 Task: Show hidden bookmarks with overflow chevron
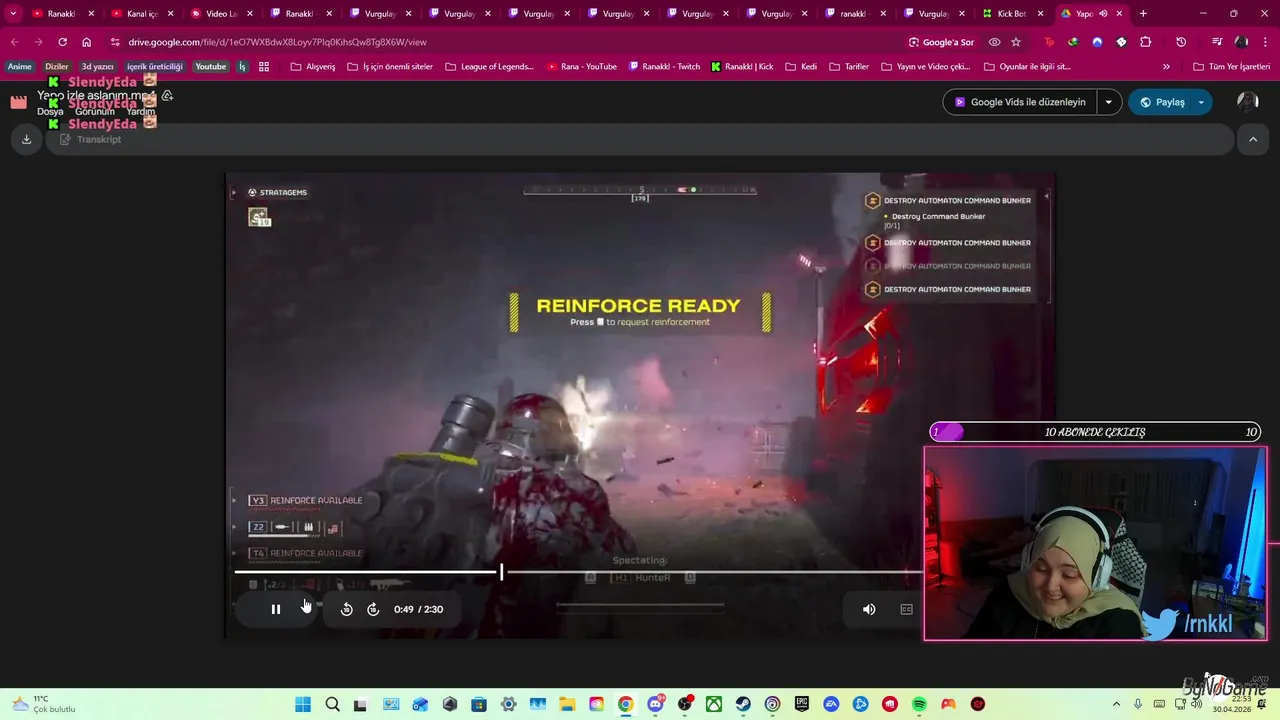[1166, 67]
